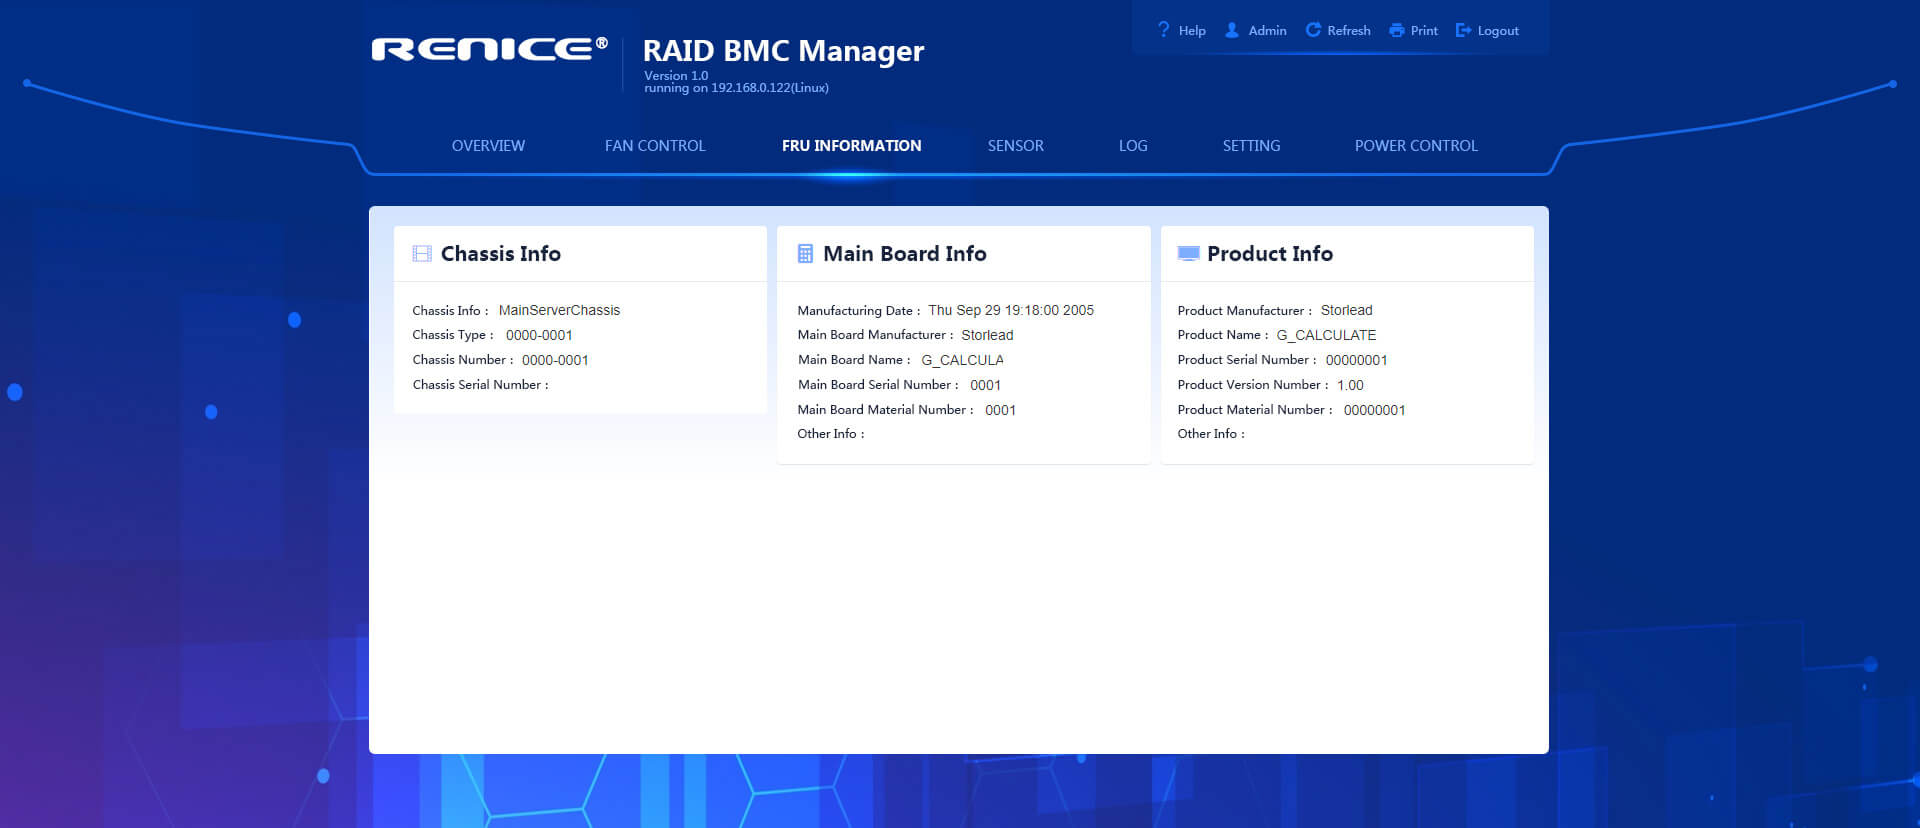The height and width of the screenshot is (828, 1920).
Task: Click the Admin user icon
Action: click(1232, 30)
